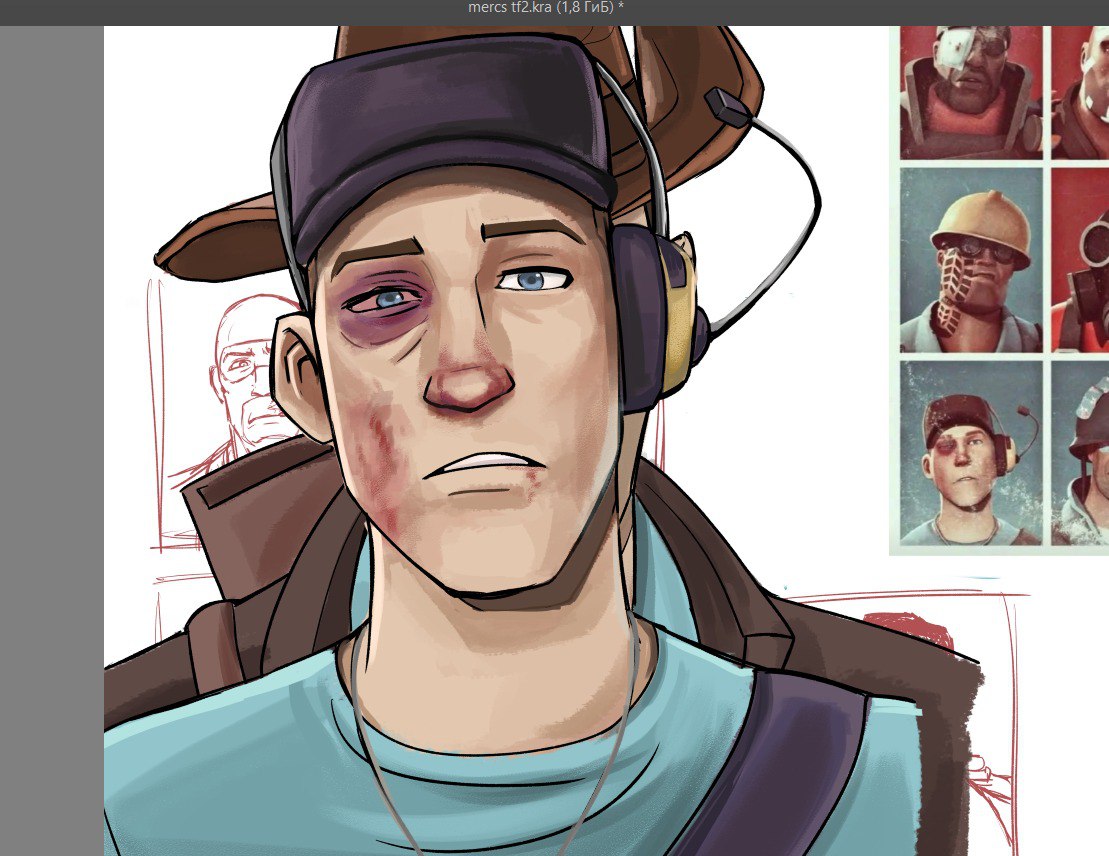The width and height of the screenshot is (1109, 856).
Task: Click the mercs tf2.kra document title
Action: [x=545, y=8]
